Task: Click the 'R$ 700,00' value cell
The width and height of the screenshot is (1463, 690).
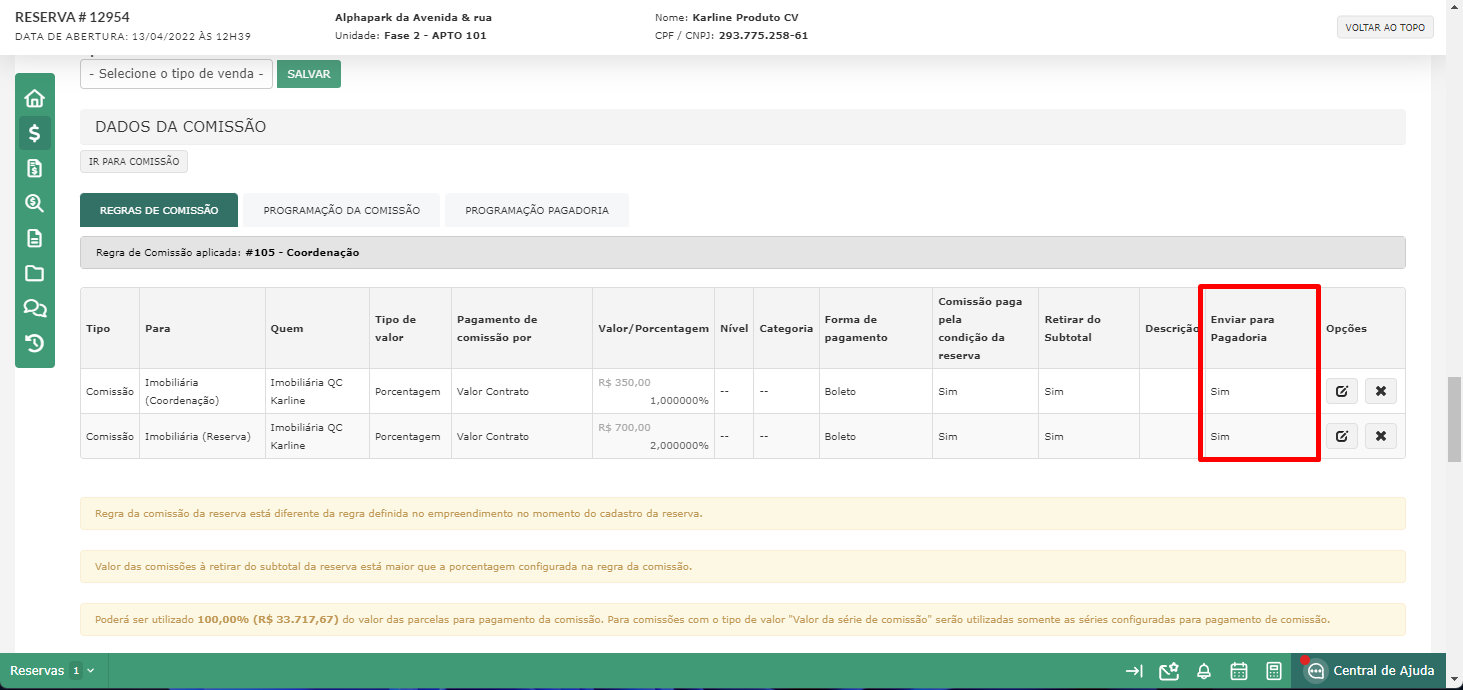Action: pos(624,427)
